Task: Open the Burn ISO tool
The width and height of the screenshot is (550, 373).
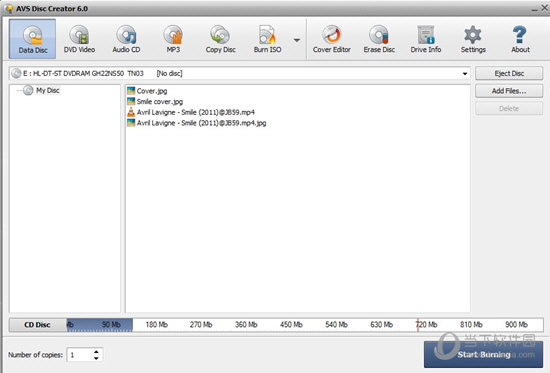Action: point(267,39)
